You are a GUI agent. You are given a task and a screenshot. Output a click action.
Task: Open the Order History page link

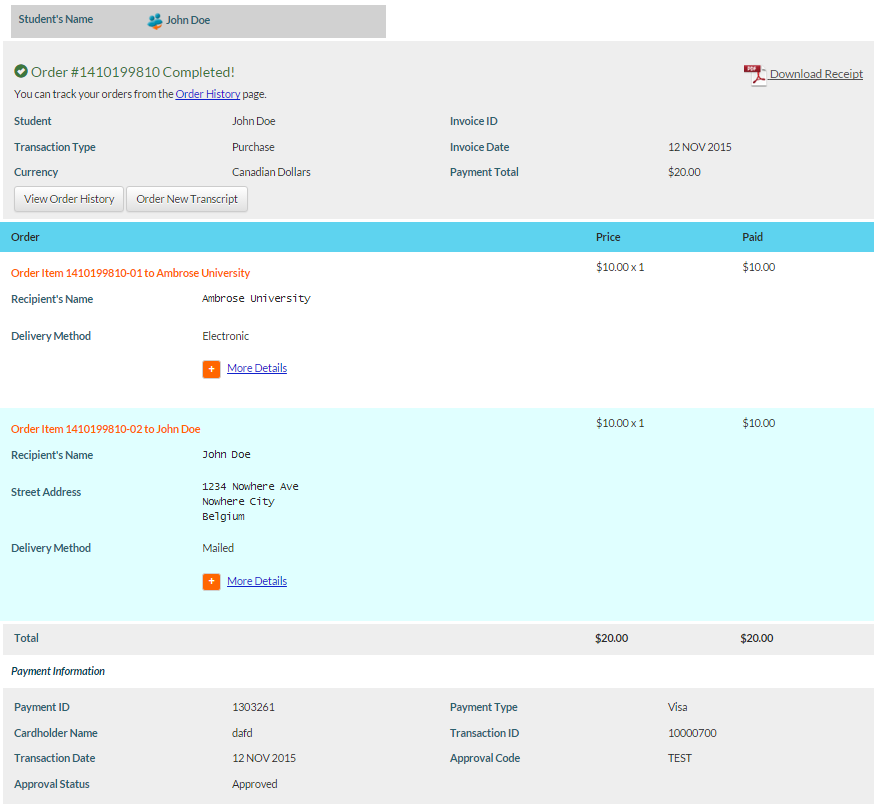point(208,94)
